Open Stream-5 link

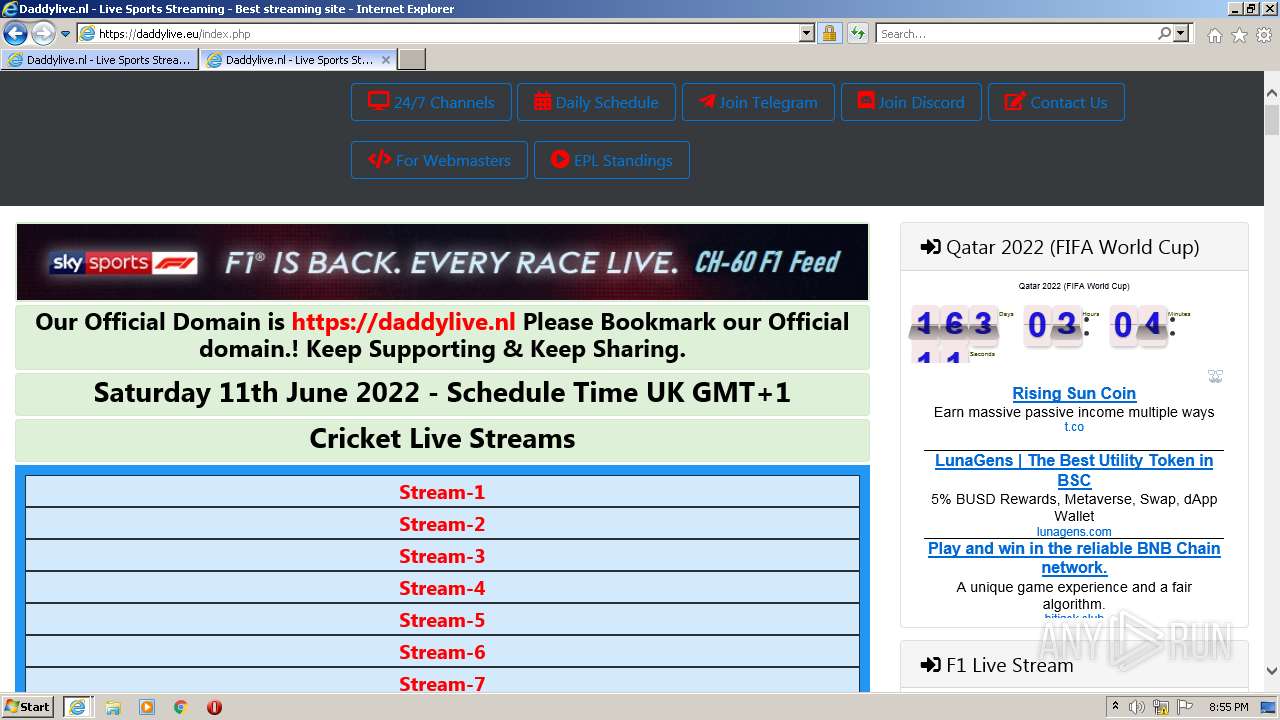(x=442, y=620)
